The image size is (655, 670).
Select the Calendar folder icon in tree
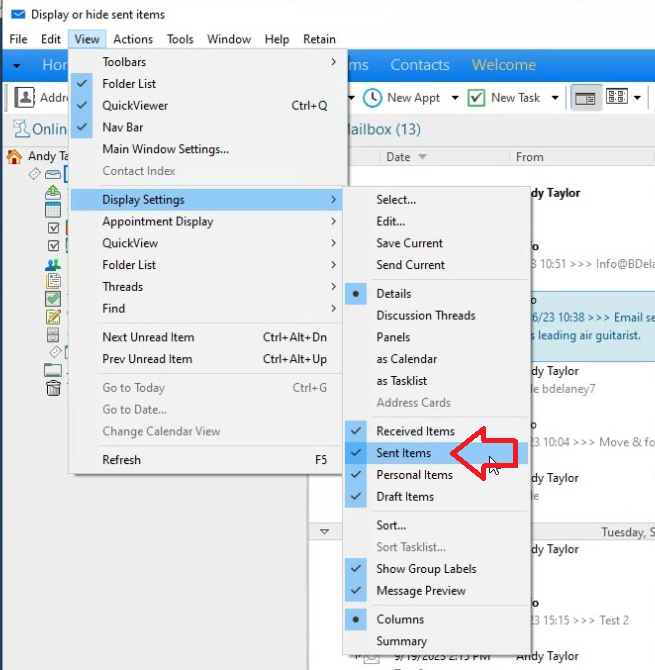point(53,210)
